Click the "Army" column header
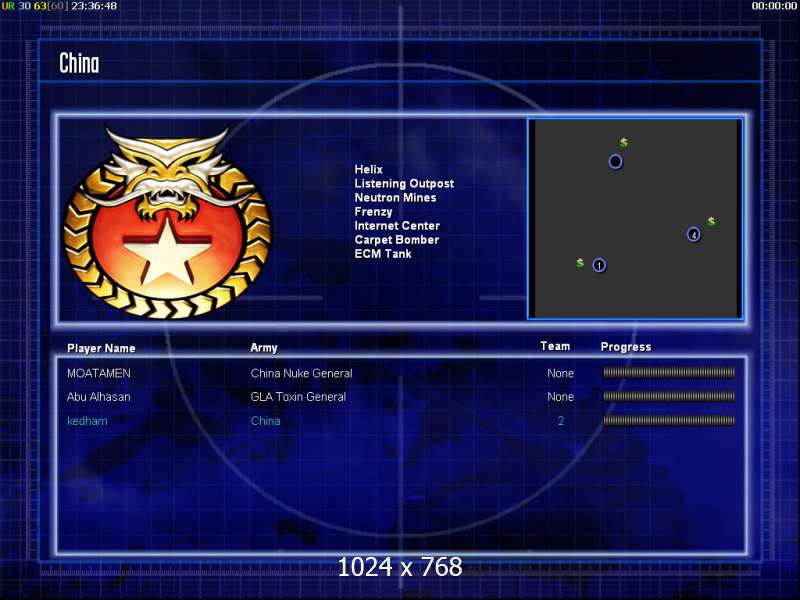The width and height of the screenshot is (800, 600). point(264,348)
